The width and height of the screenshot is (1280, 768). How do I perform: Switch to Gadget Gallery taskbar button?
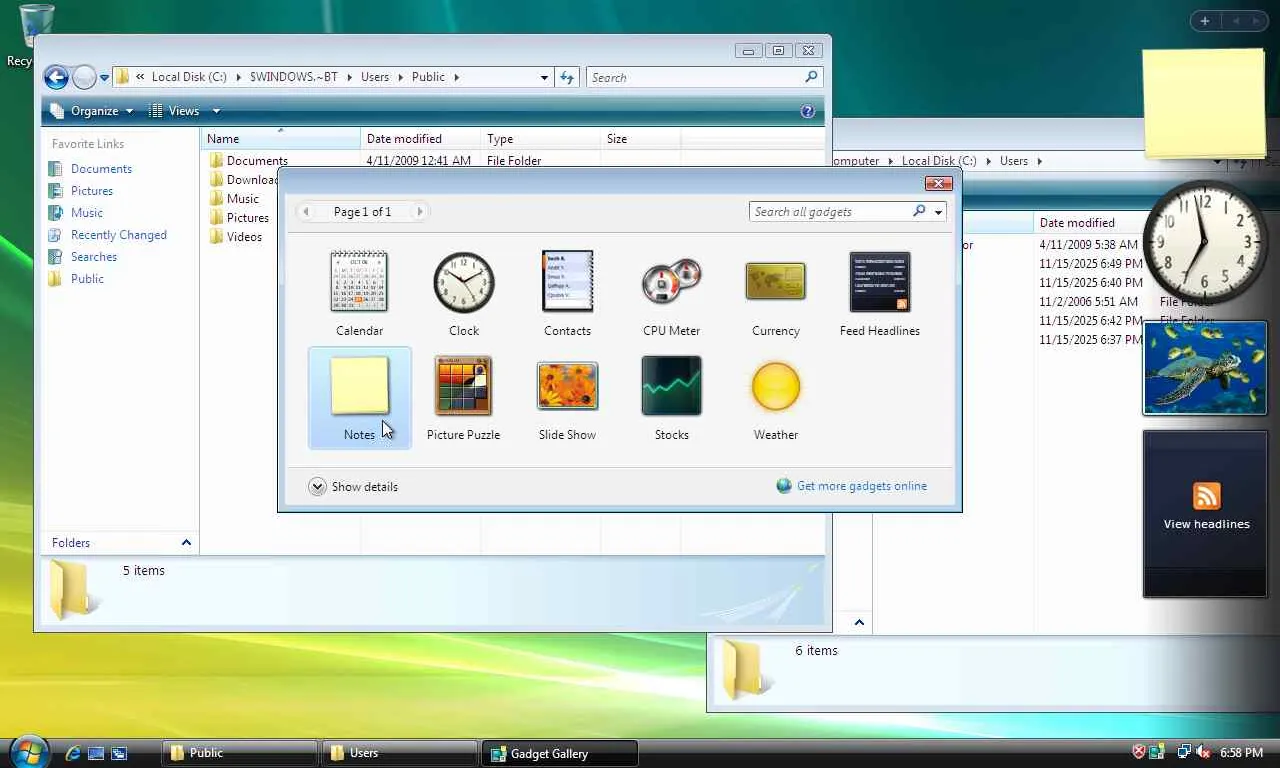[560, 753]
